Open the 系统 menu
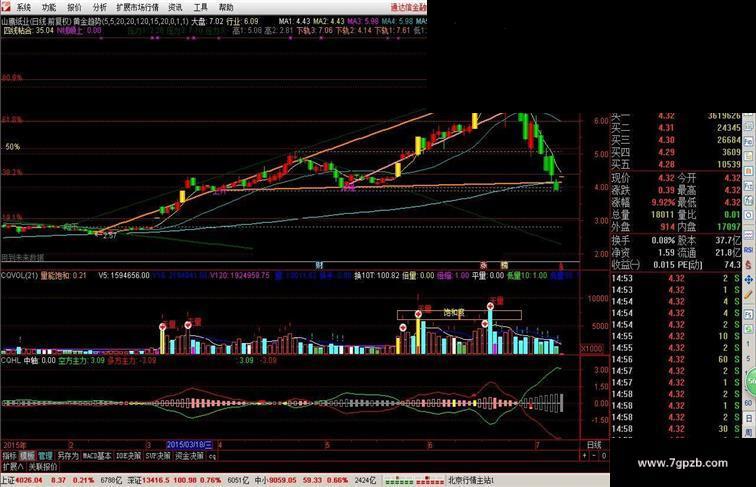Screen dimensions: 756x487 (x=24, y=7)
